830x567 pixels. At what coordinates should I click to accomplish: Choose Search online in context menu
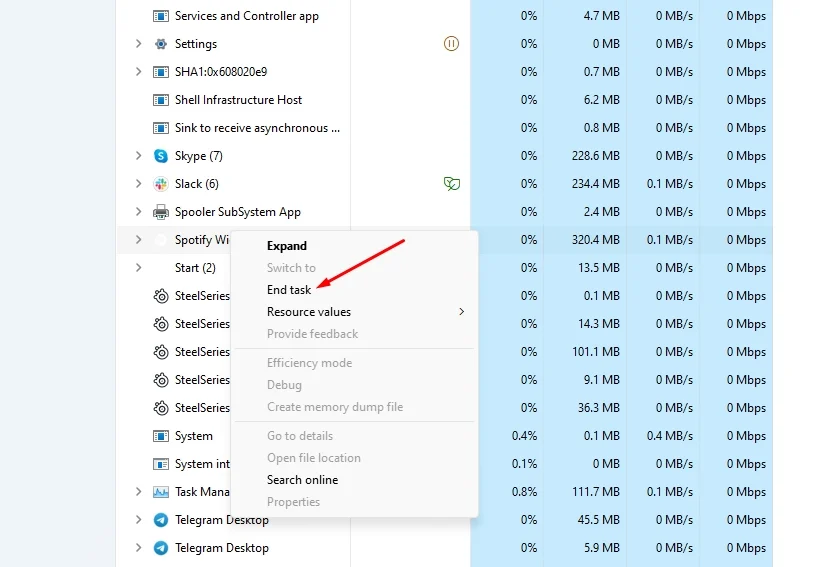click(x=302, y=480)
